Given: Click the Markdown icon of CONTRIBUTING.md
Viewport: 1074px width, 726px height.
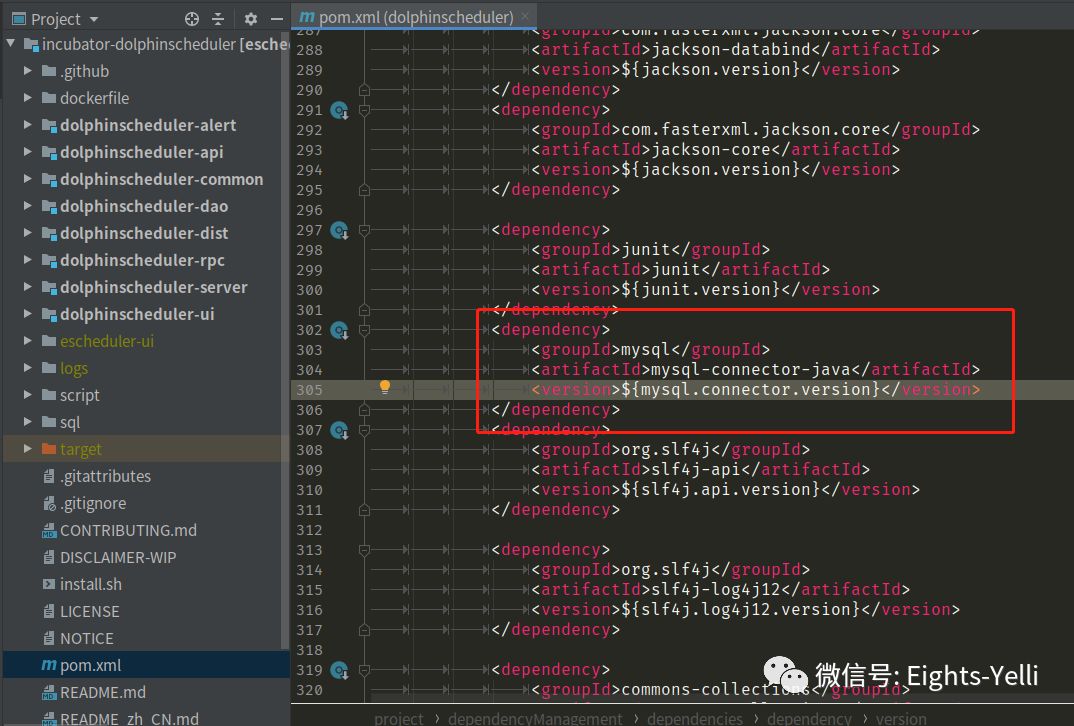Looking at the screenshot, I should pos(49,530).
